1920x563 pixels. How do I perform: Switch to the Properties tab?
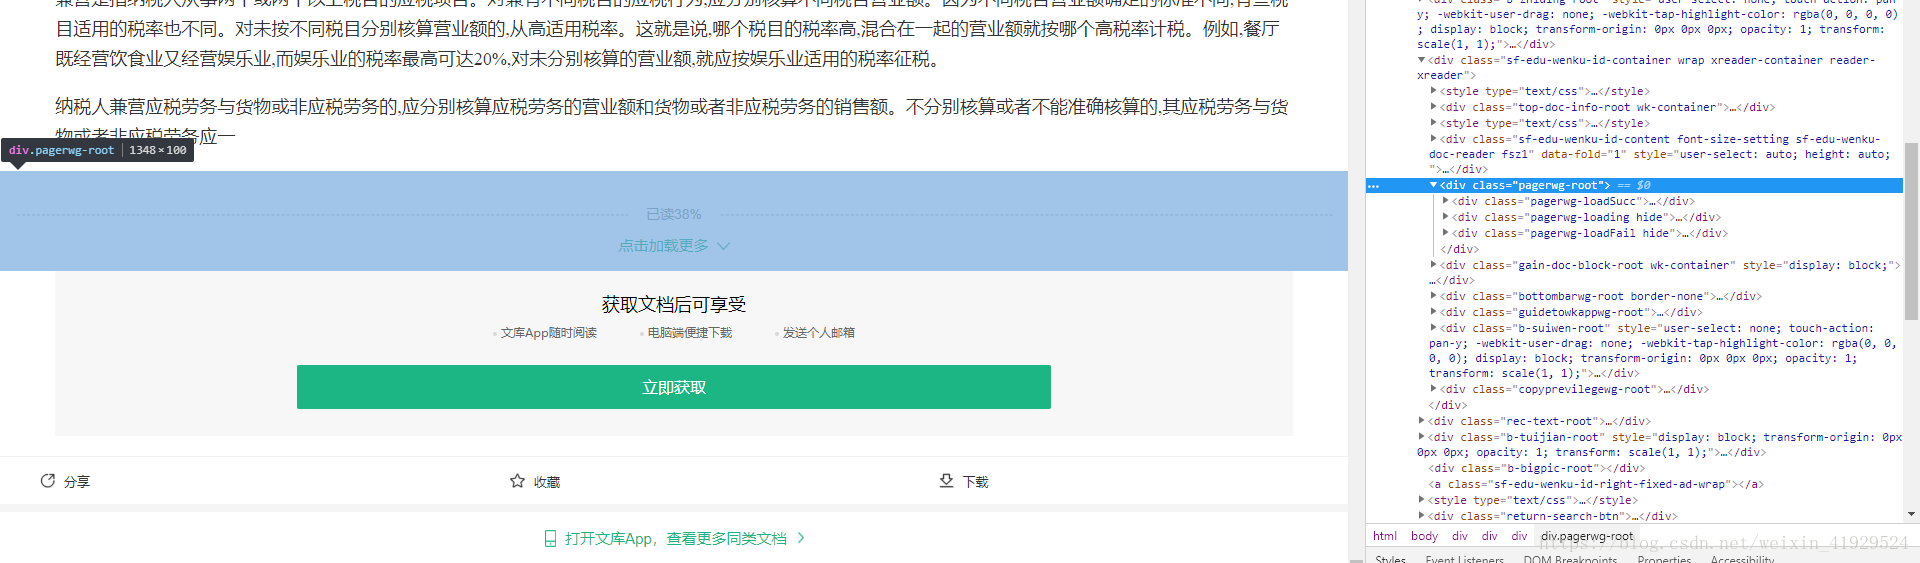[1664, 558]
